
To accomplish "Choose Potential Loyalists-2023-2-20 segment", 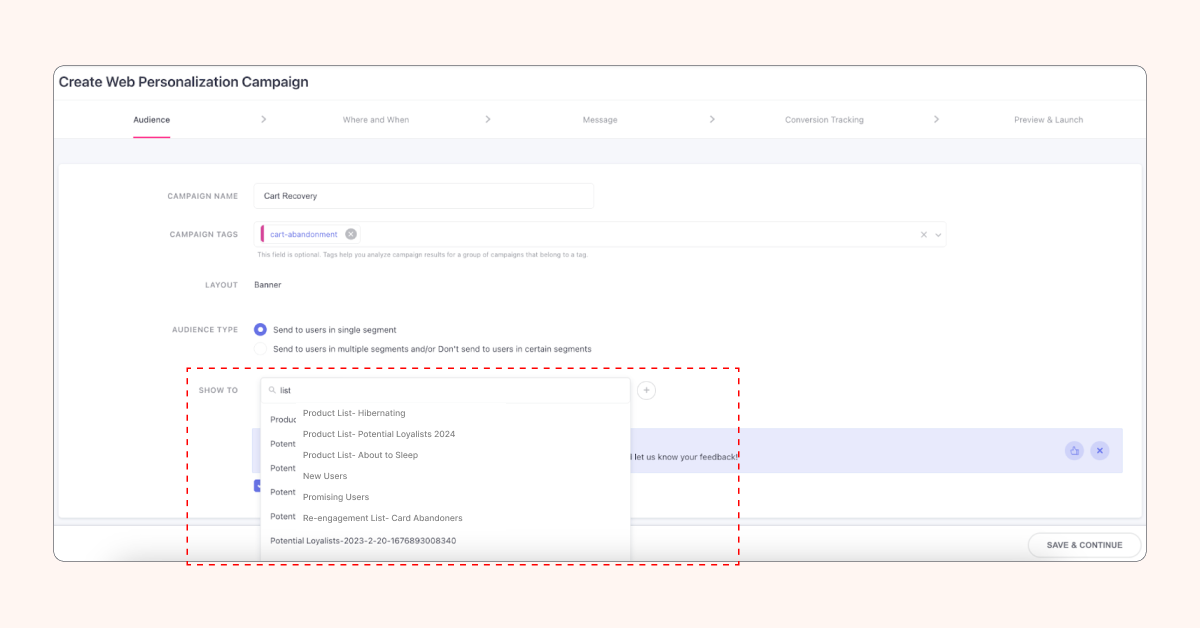I will (x=363, y=541).
